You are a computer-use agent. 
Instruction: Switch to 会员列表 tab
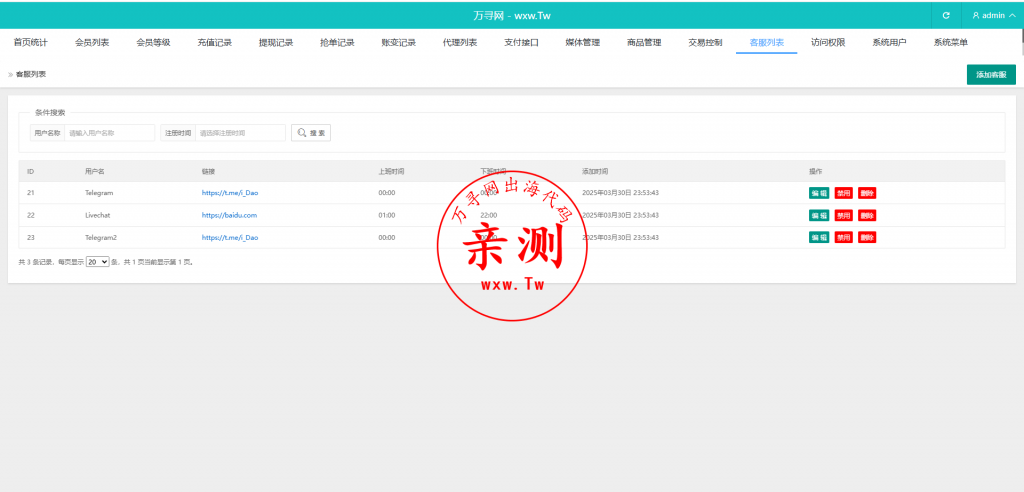(92, 42)
